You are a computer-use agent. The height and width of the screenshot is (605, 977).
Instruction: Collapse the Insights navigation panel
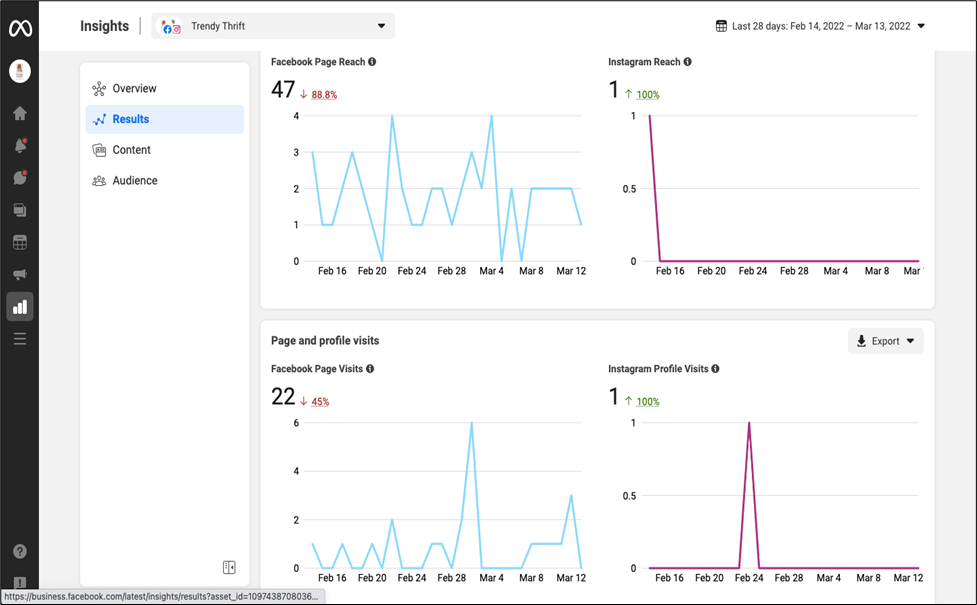click(229, 567)
